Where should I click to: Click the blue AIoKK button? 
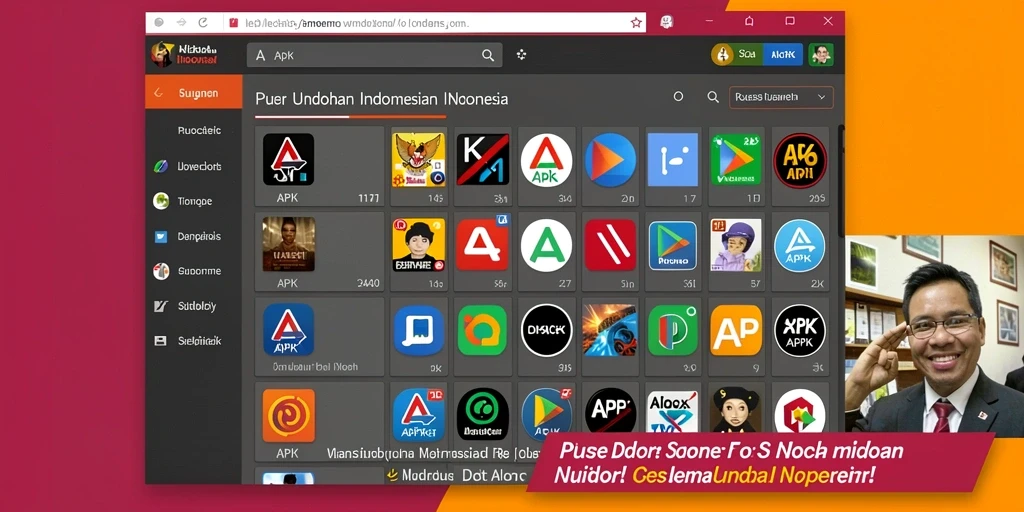pyautogui.click(x=783, y=55)
